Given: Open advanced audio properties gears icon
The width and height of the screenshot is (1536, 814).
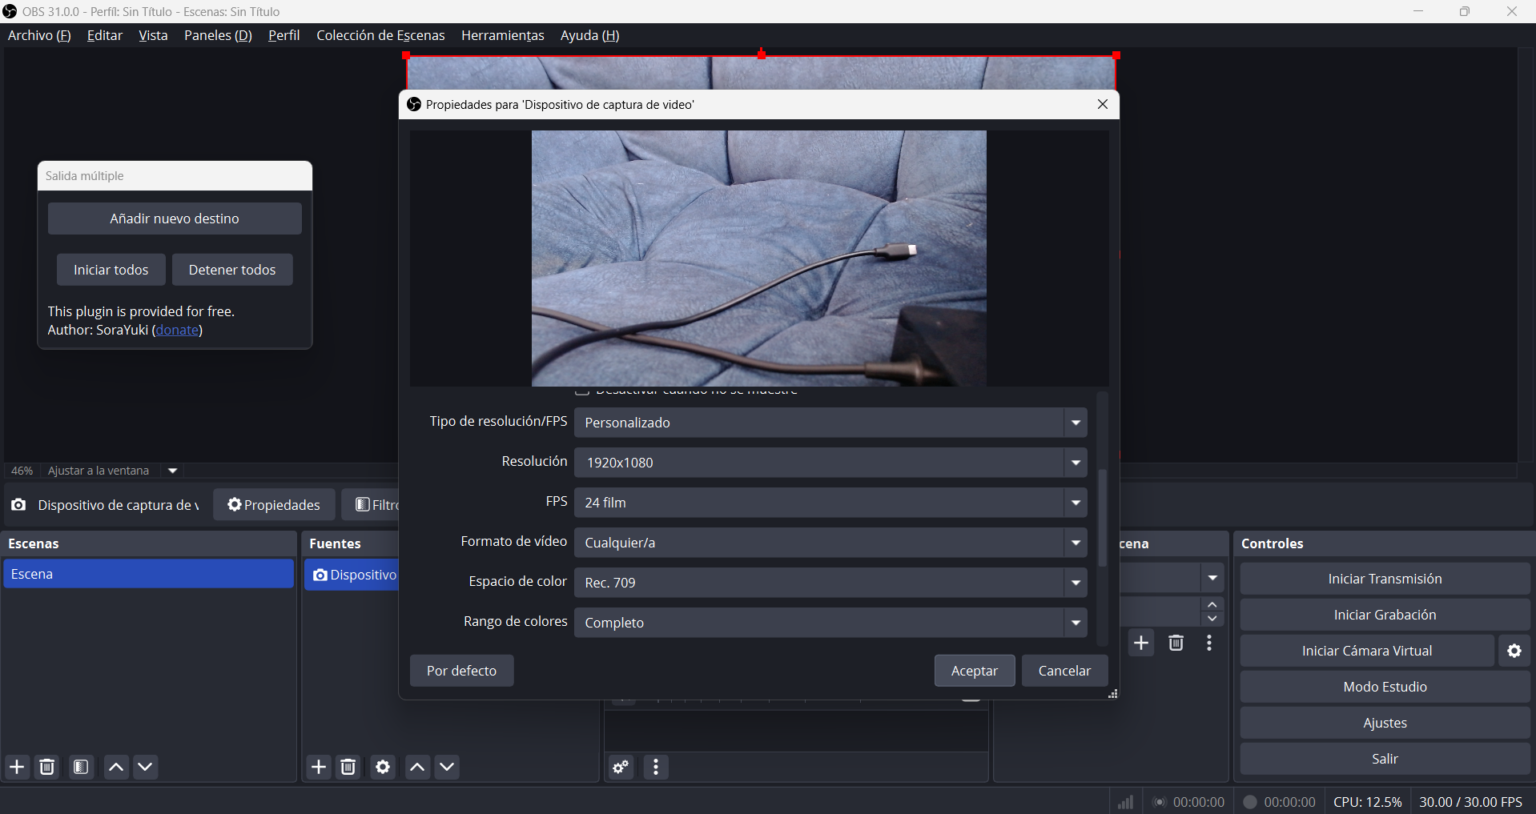Looking at the screenshot, I should 621,767.
